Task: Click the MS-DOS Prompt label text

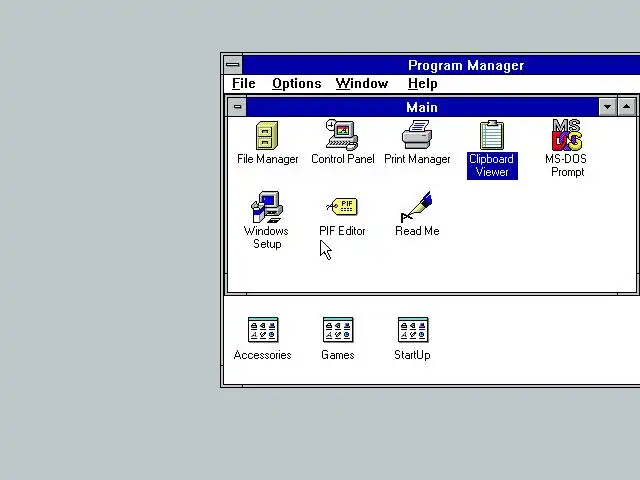Action: pyautogui.click(x=567, y=165)
